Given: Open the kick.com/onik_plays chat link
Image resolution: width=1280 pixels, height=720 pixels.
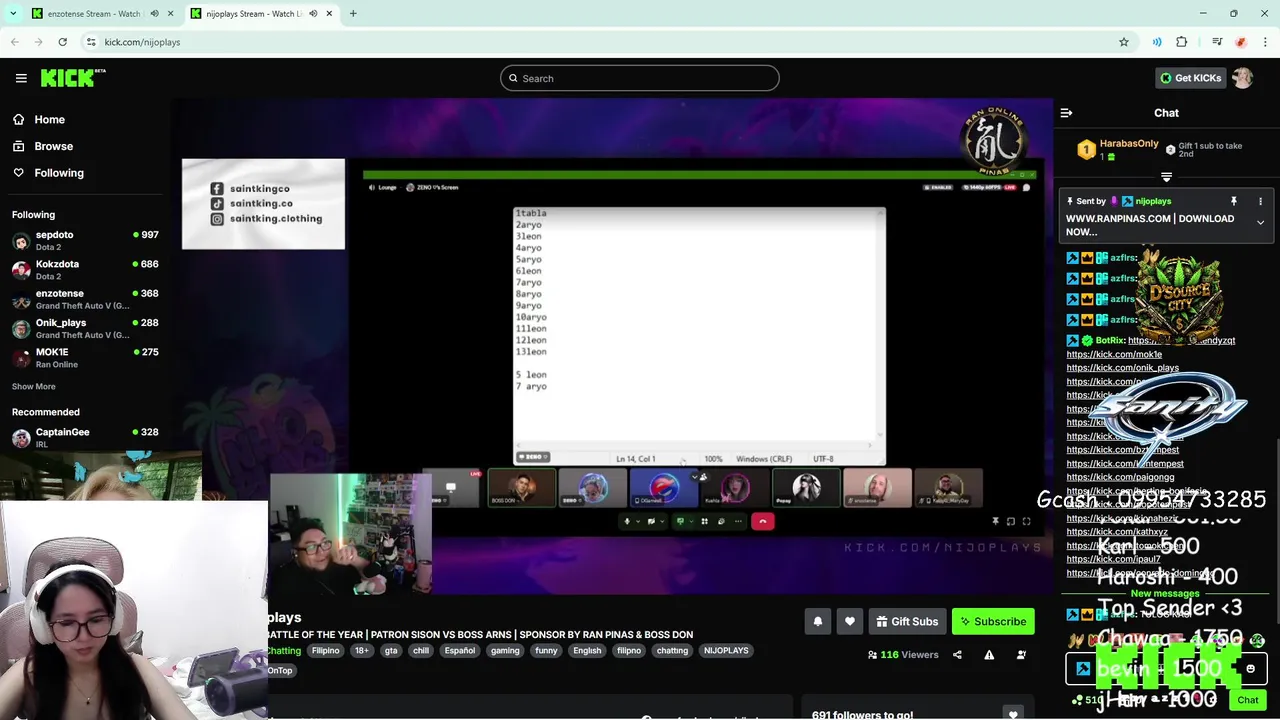Looking at the screenshot, I should tap(1122, 367).
